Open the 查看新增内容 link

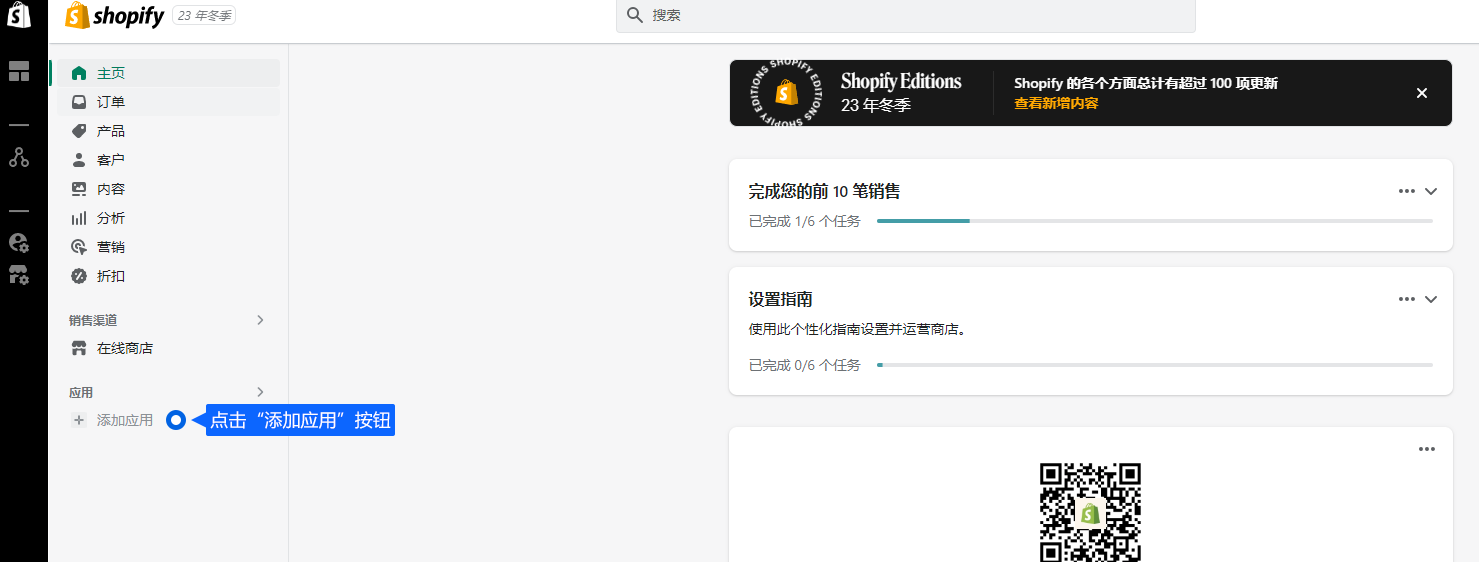coord(1056,103)
